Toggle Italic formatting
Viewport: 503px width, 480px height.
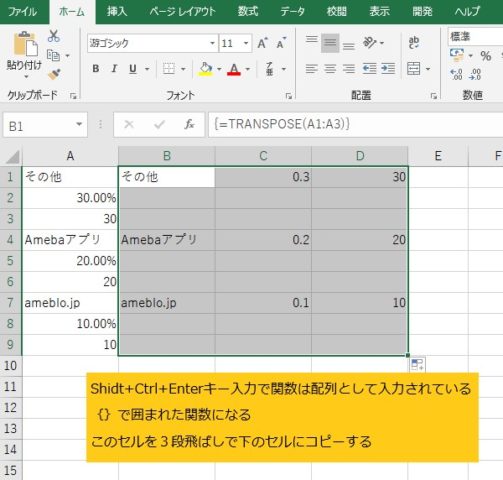point(114,69)
